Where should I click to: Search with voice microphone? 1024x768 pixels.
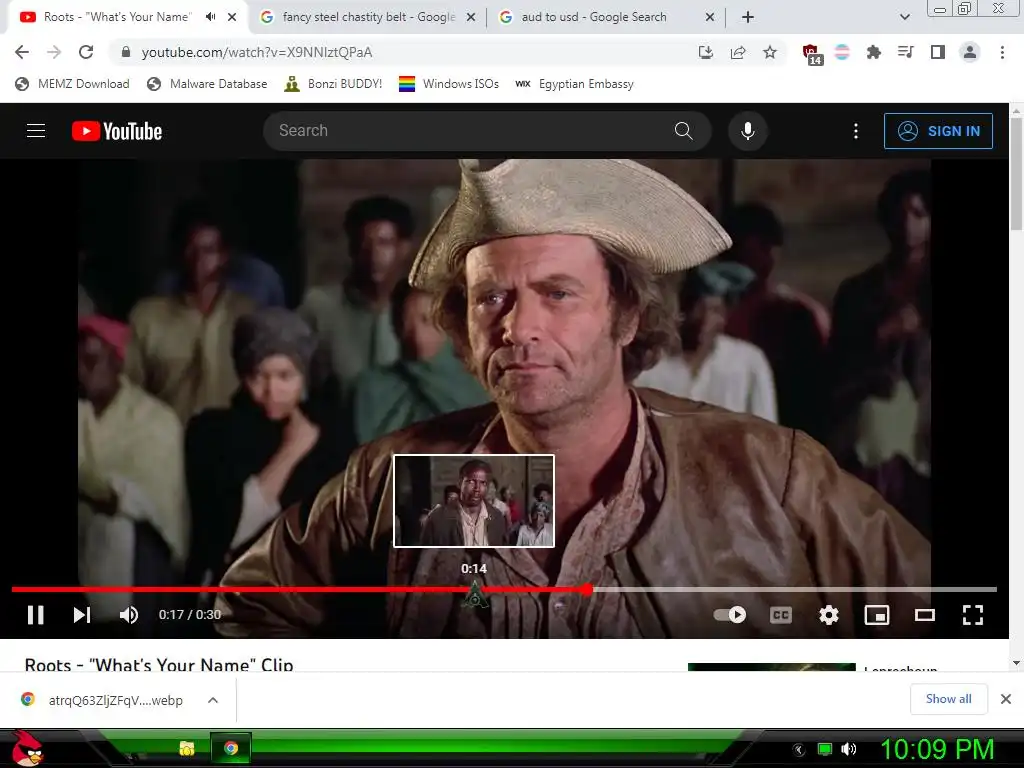click(748, 131)
